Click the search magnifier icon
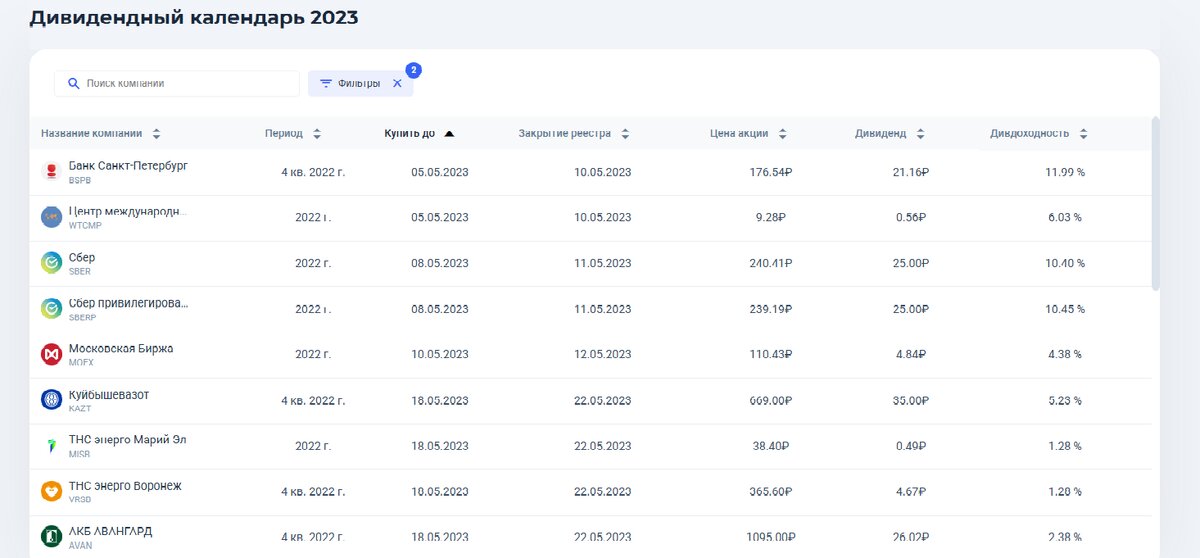The width and height of the screenshot is (1200, 558). tap(73, 84)
